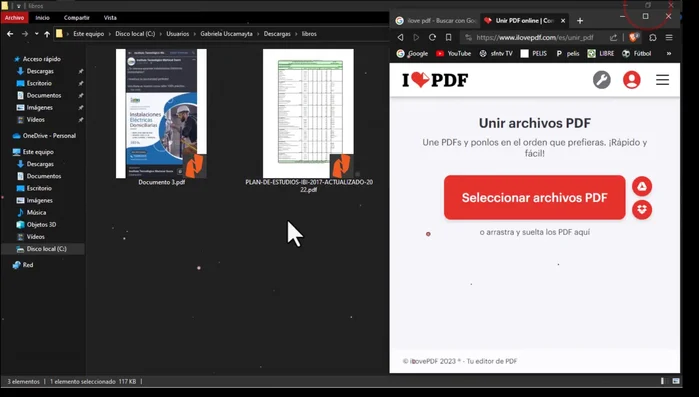Go forward in the browser
Viewport: 699px width, 397px height.
[x=416, y=37]
